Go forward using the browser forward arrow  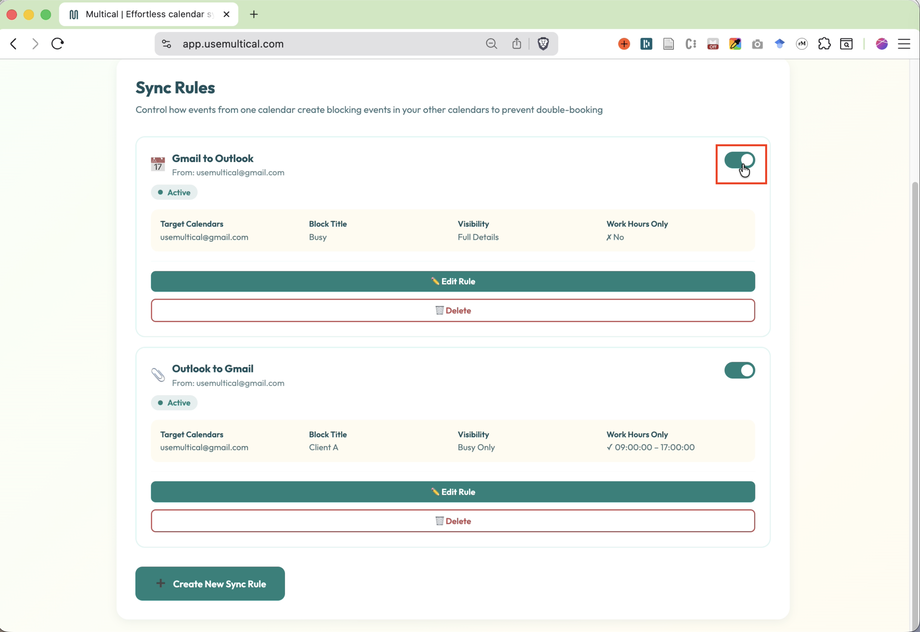tap(35, 43)
